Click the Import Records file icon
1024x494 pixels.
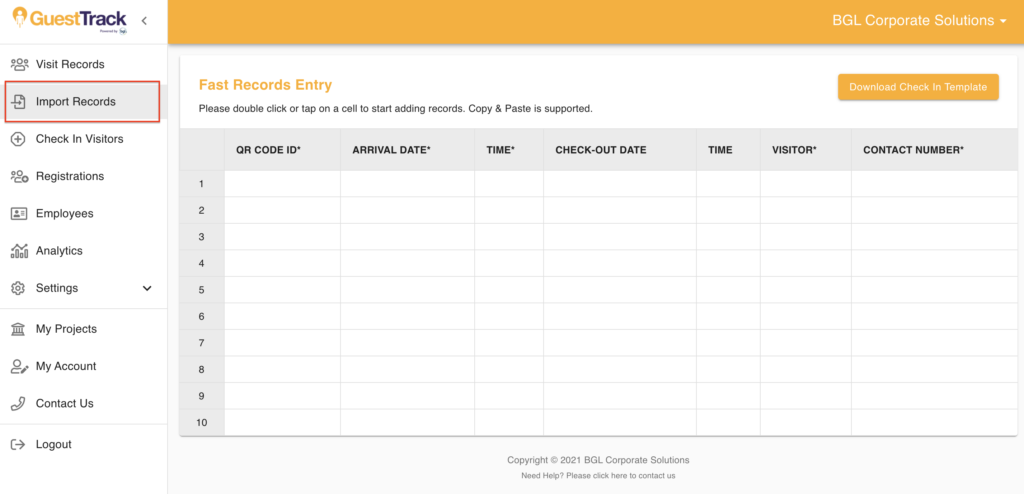tap(19, 102)
